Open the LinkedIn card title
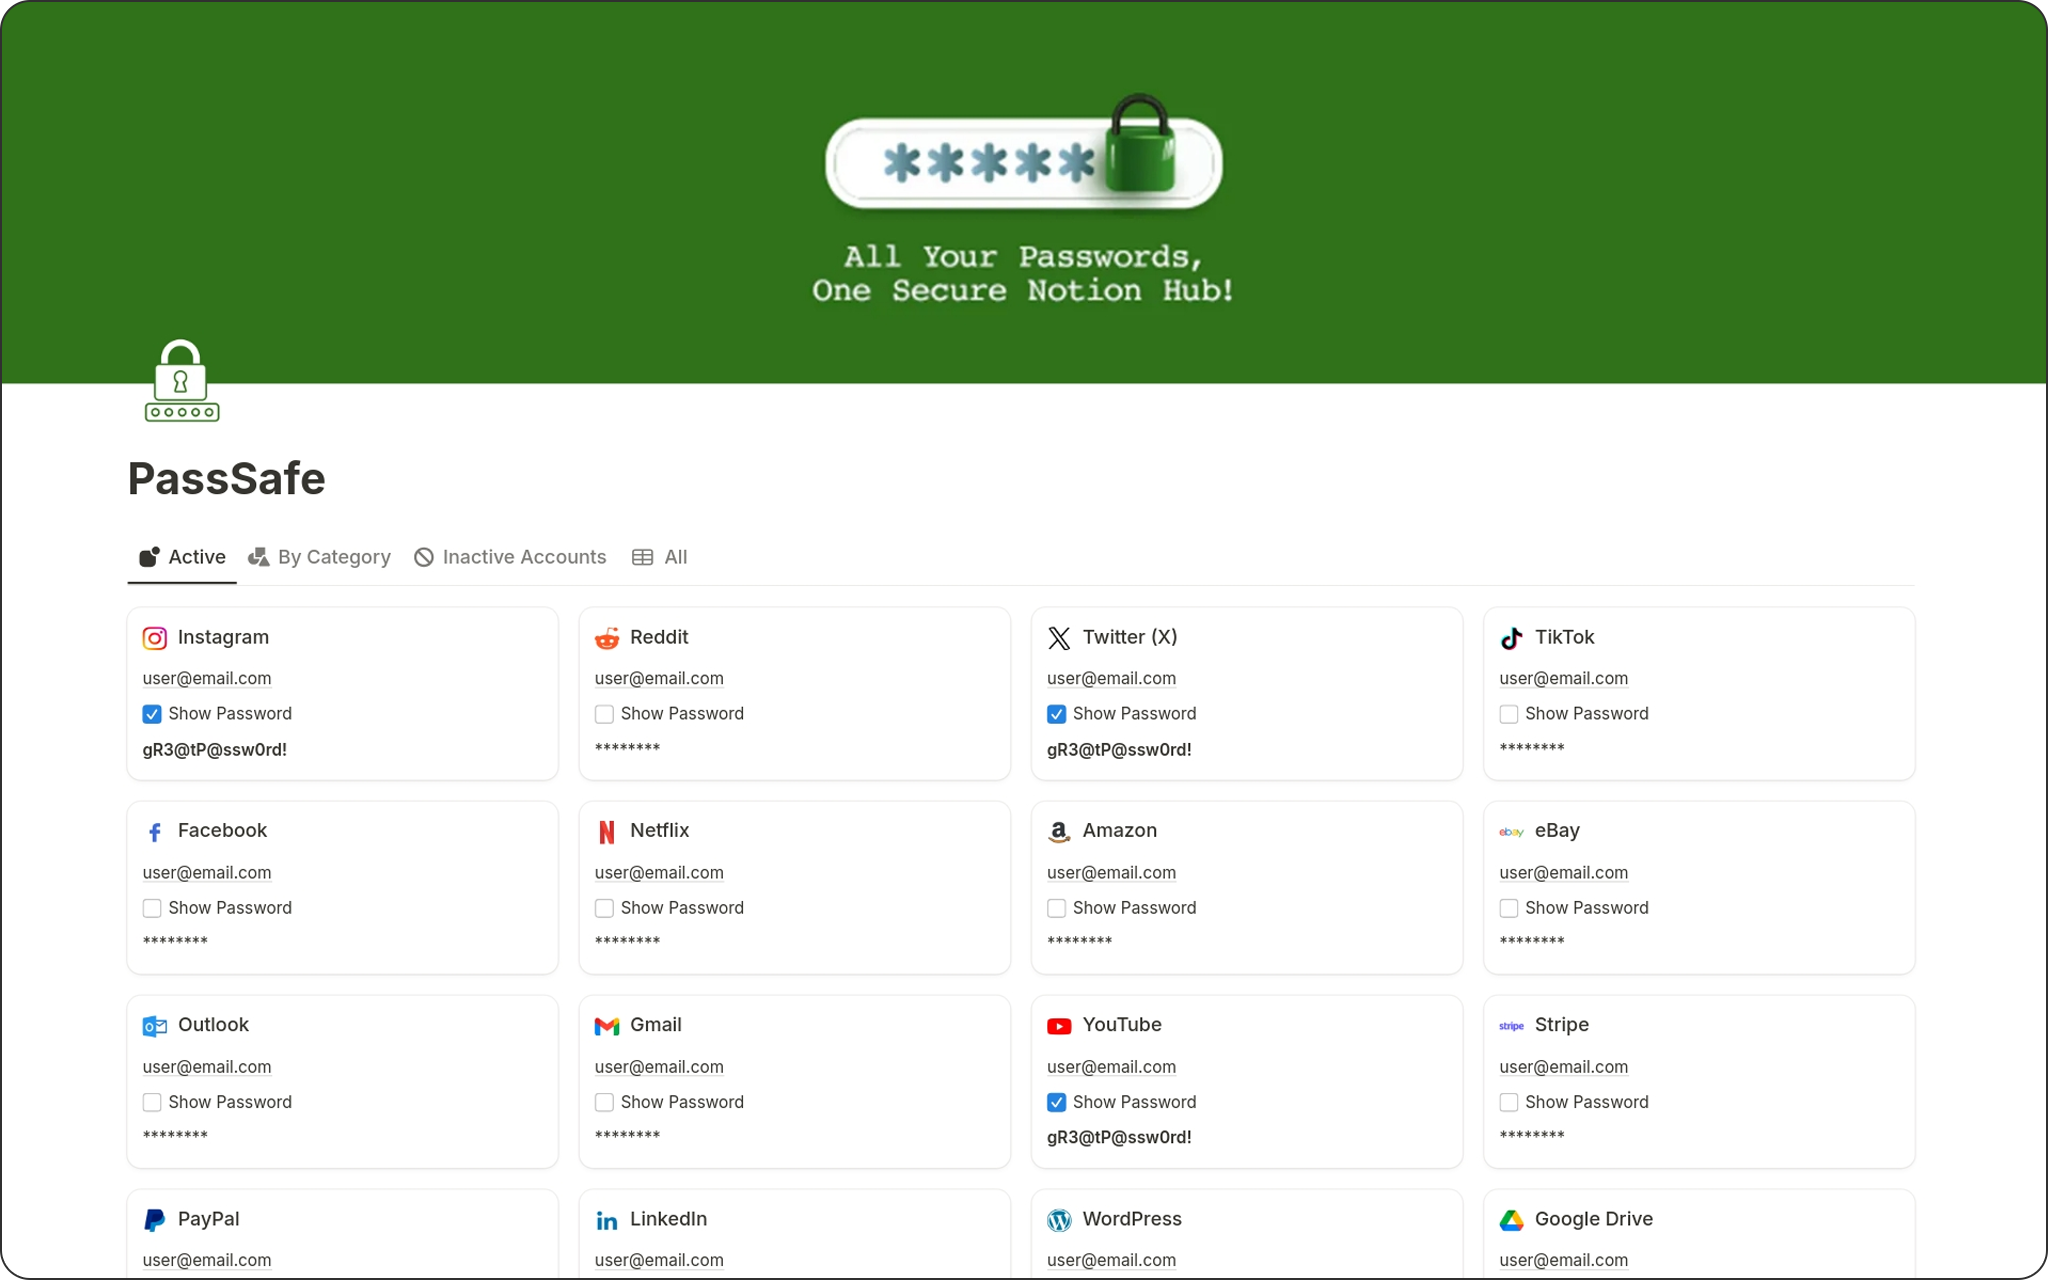 click(668, 1219)
